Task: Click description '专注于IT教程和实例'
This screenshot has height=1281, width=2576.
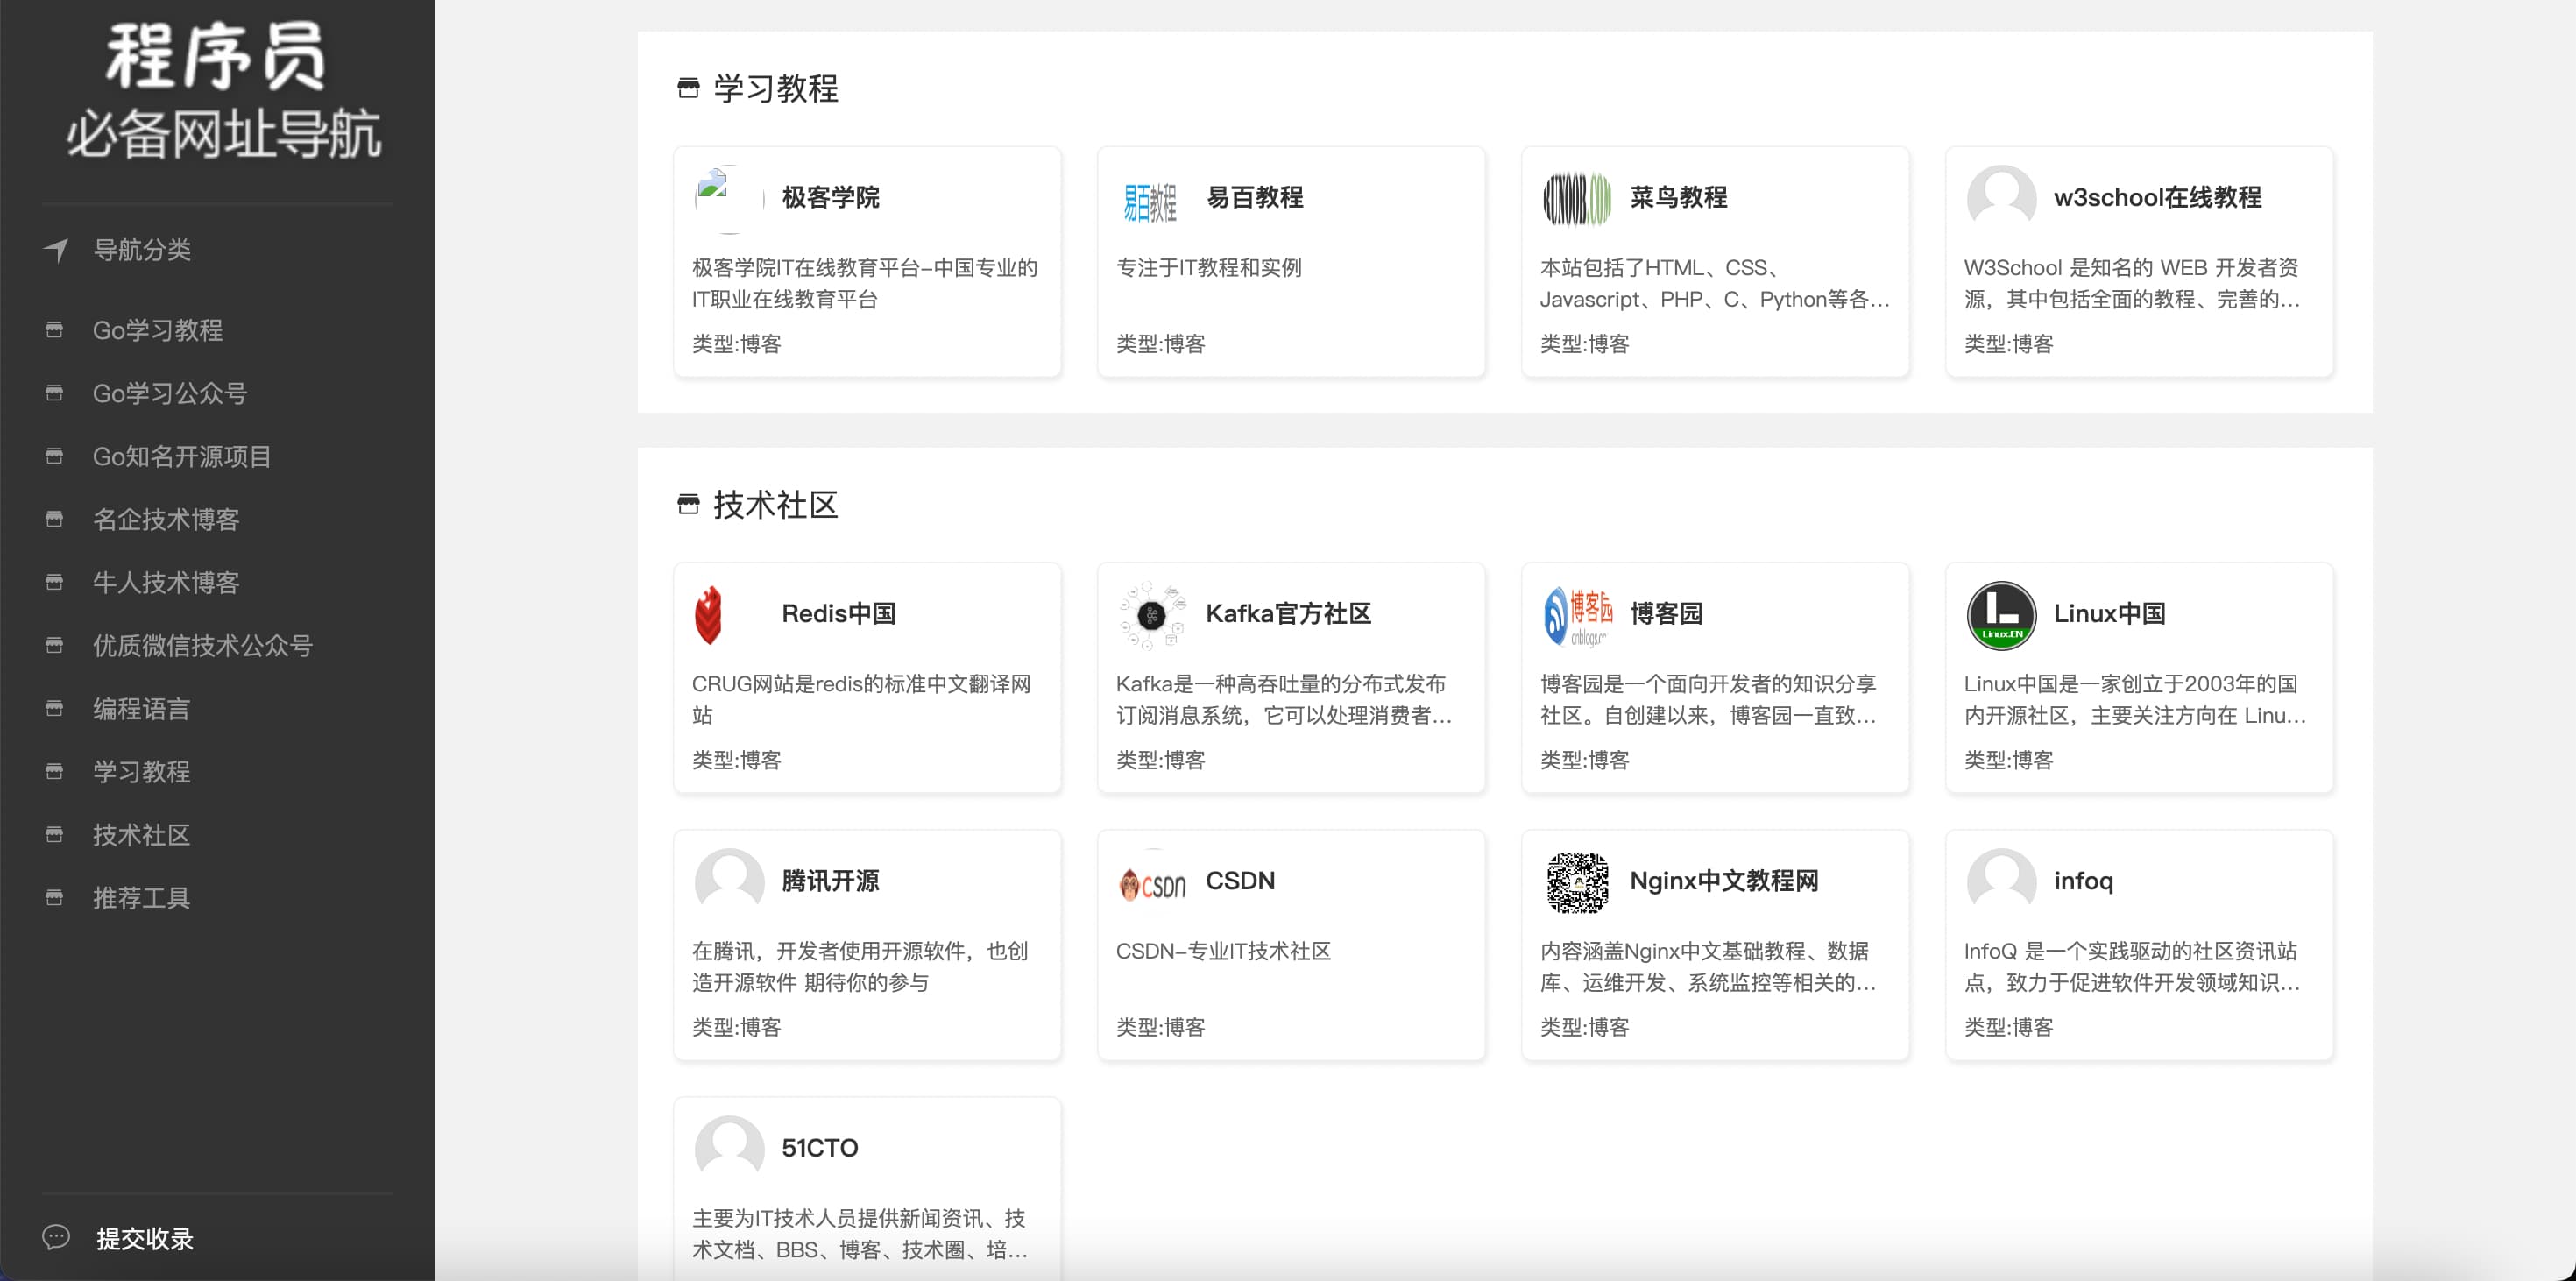Action: [x=1208, y=267]
